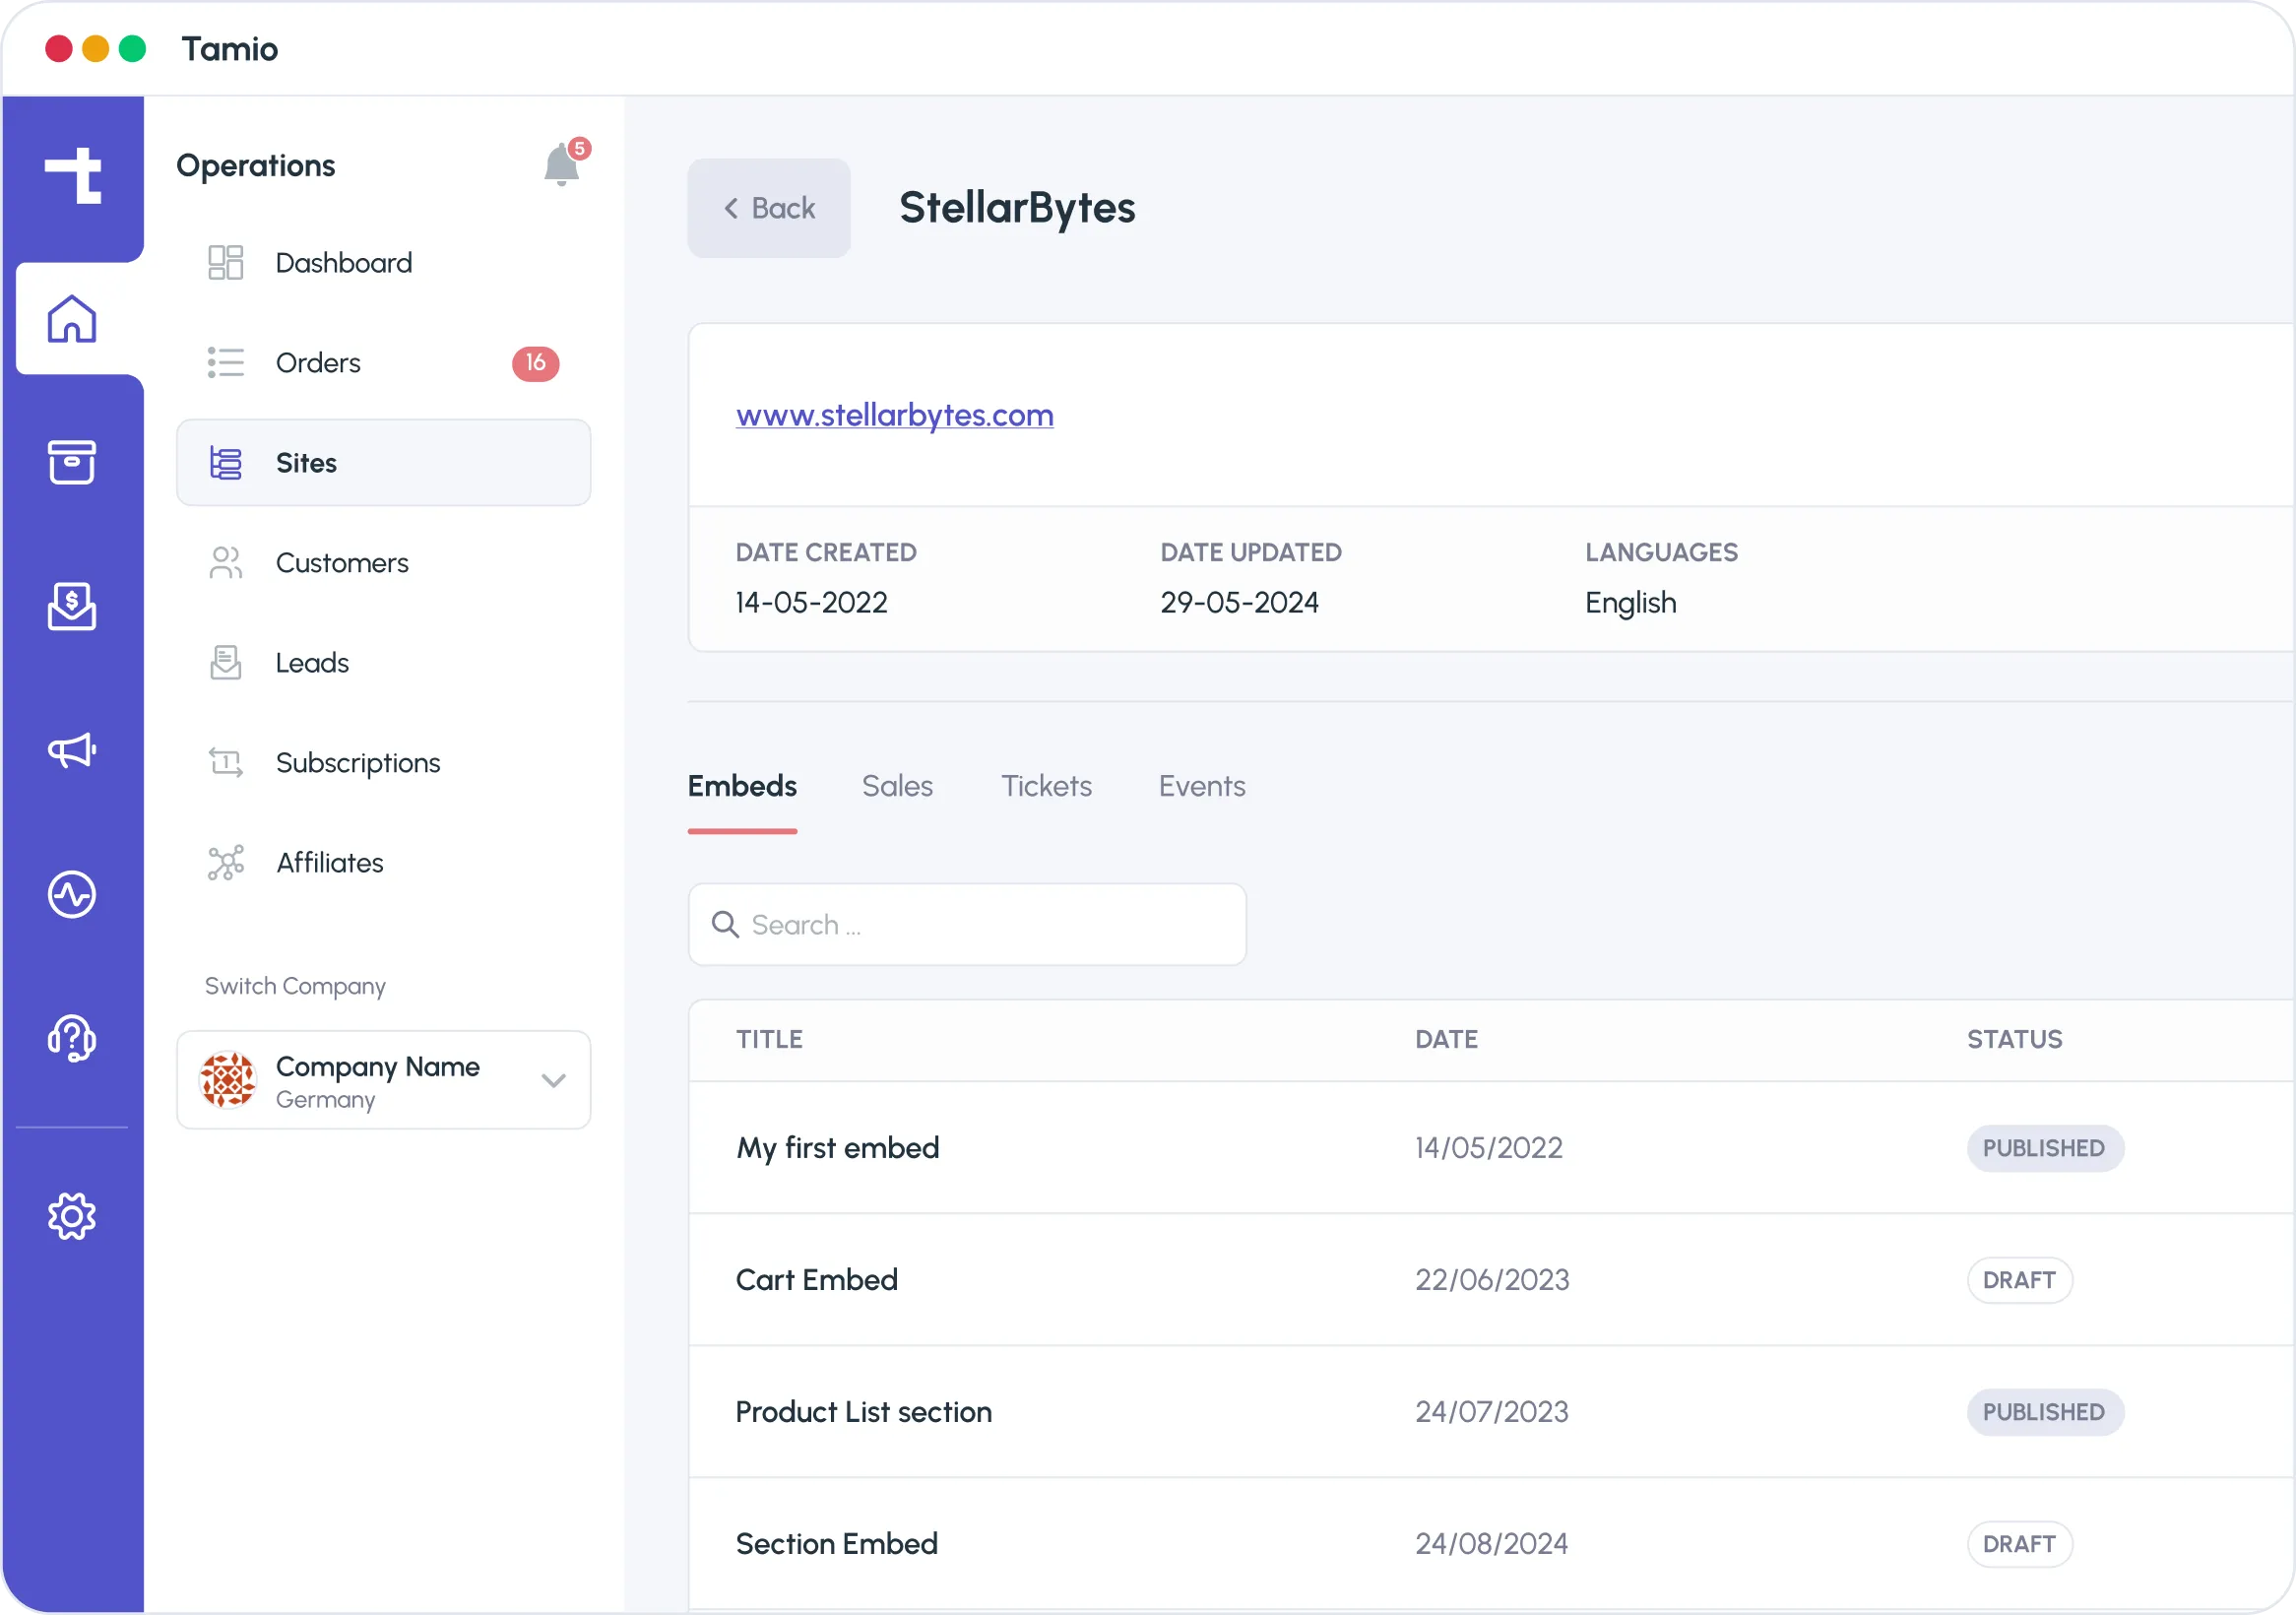Click the activity pulse analytics icon
Image resolution: width=2296 pixels, height=1615 pixels.
coord(72,894)
